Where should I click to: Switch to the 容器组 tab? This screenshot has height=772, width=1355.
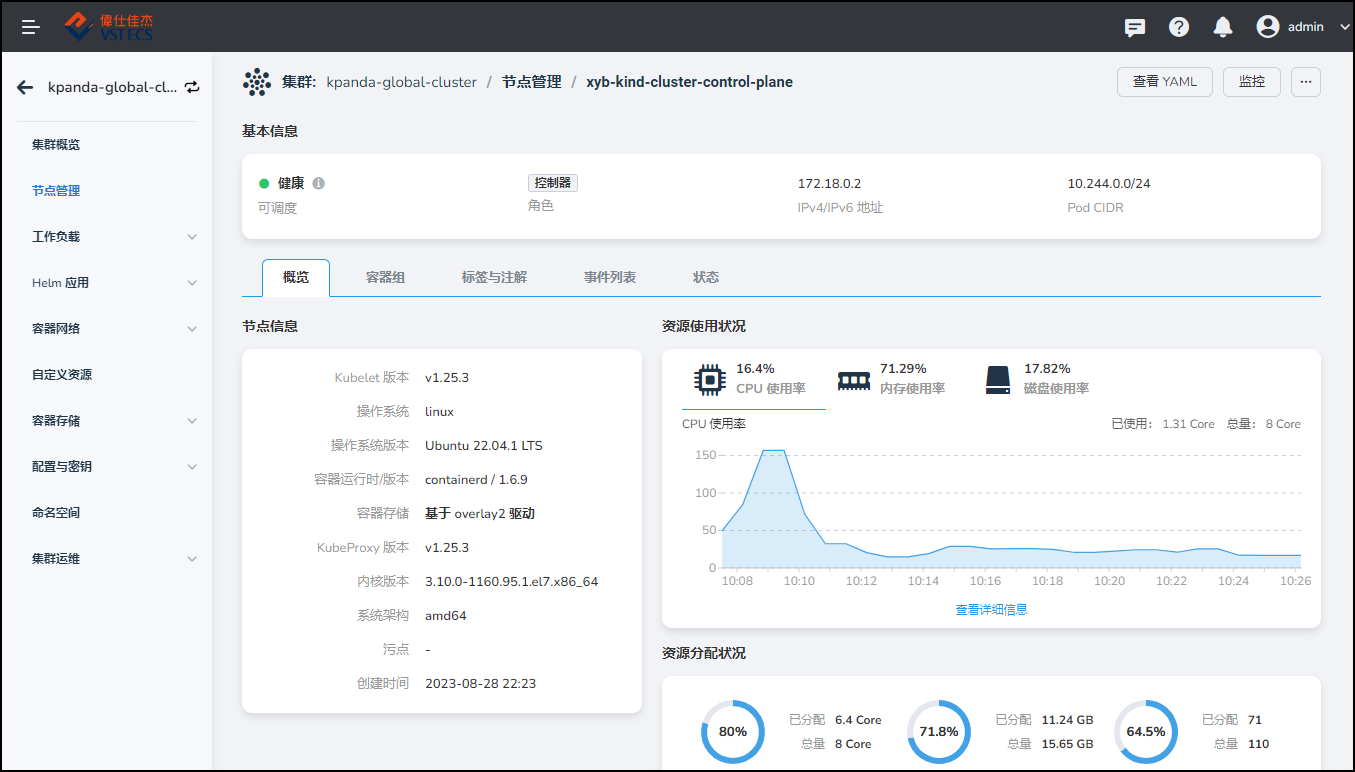[385, 278]
